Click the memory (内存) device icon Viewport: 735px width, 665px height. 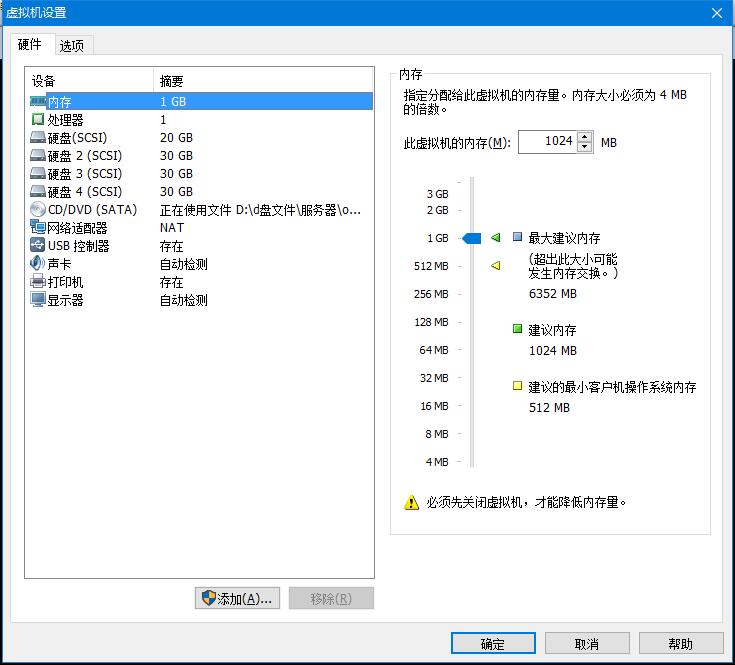pos(38,101)
